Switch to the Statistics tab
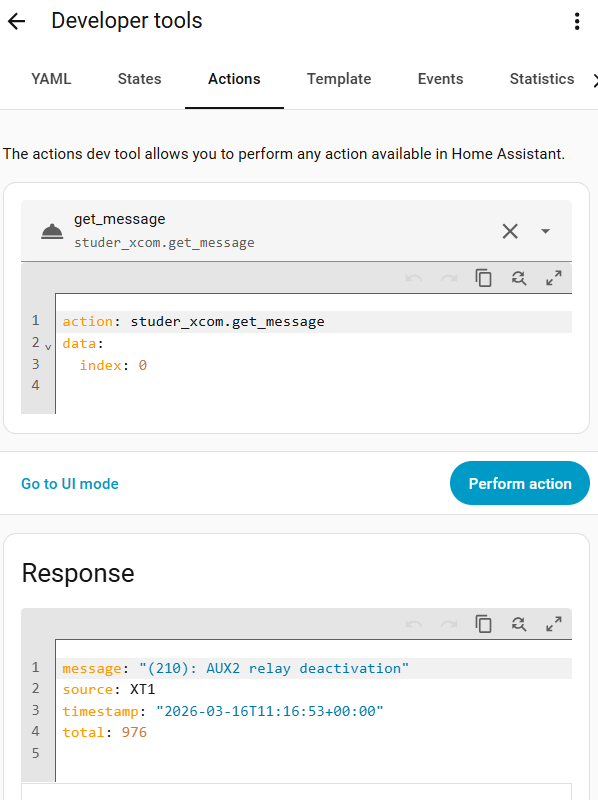 pos(542,79)
